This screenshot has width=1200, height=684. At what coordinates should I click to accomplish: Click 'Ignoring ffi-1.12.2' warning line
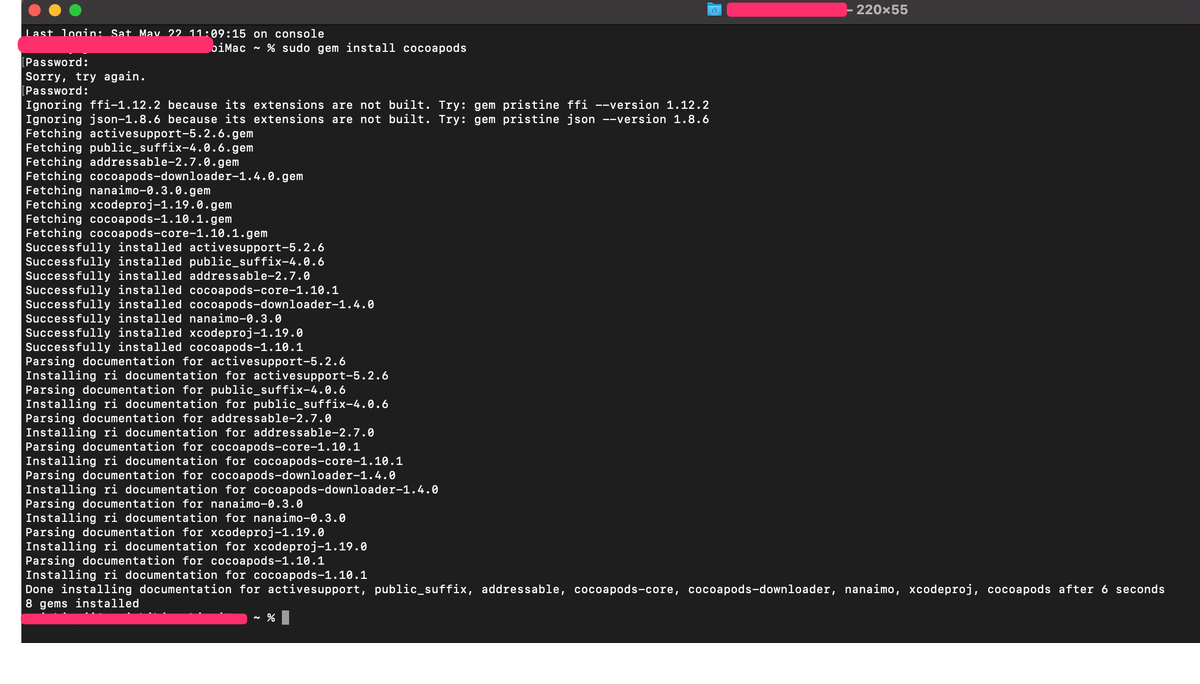[367, 105]
